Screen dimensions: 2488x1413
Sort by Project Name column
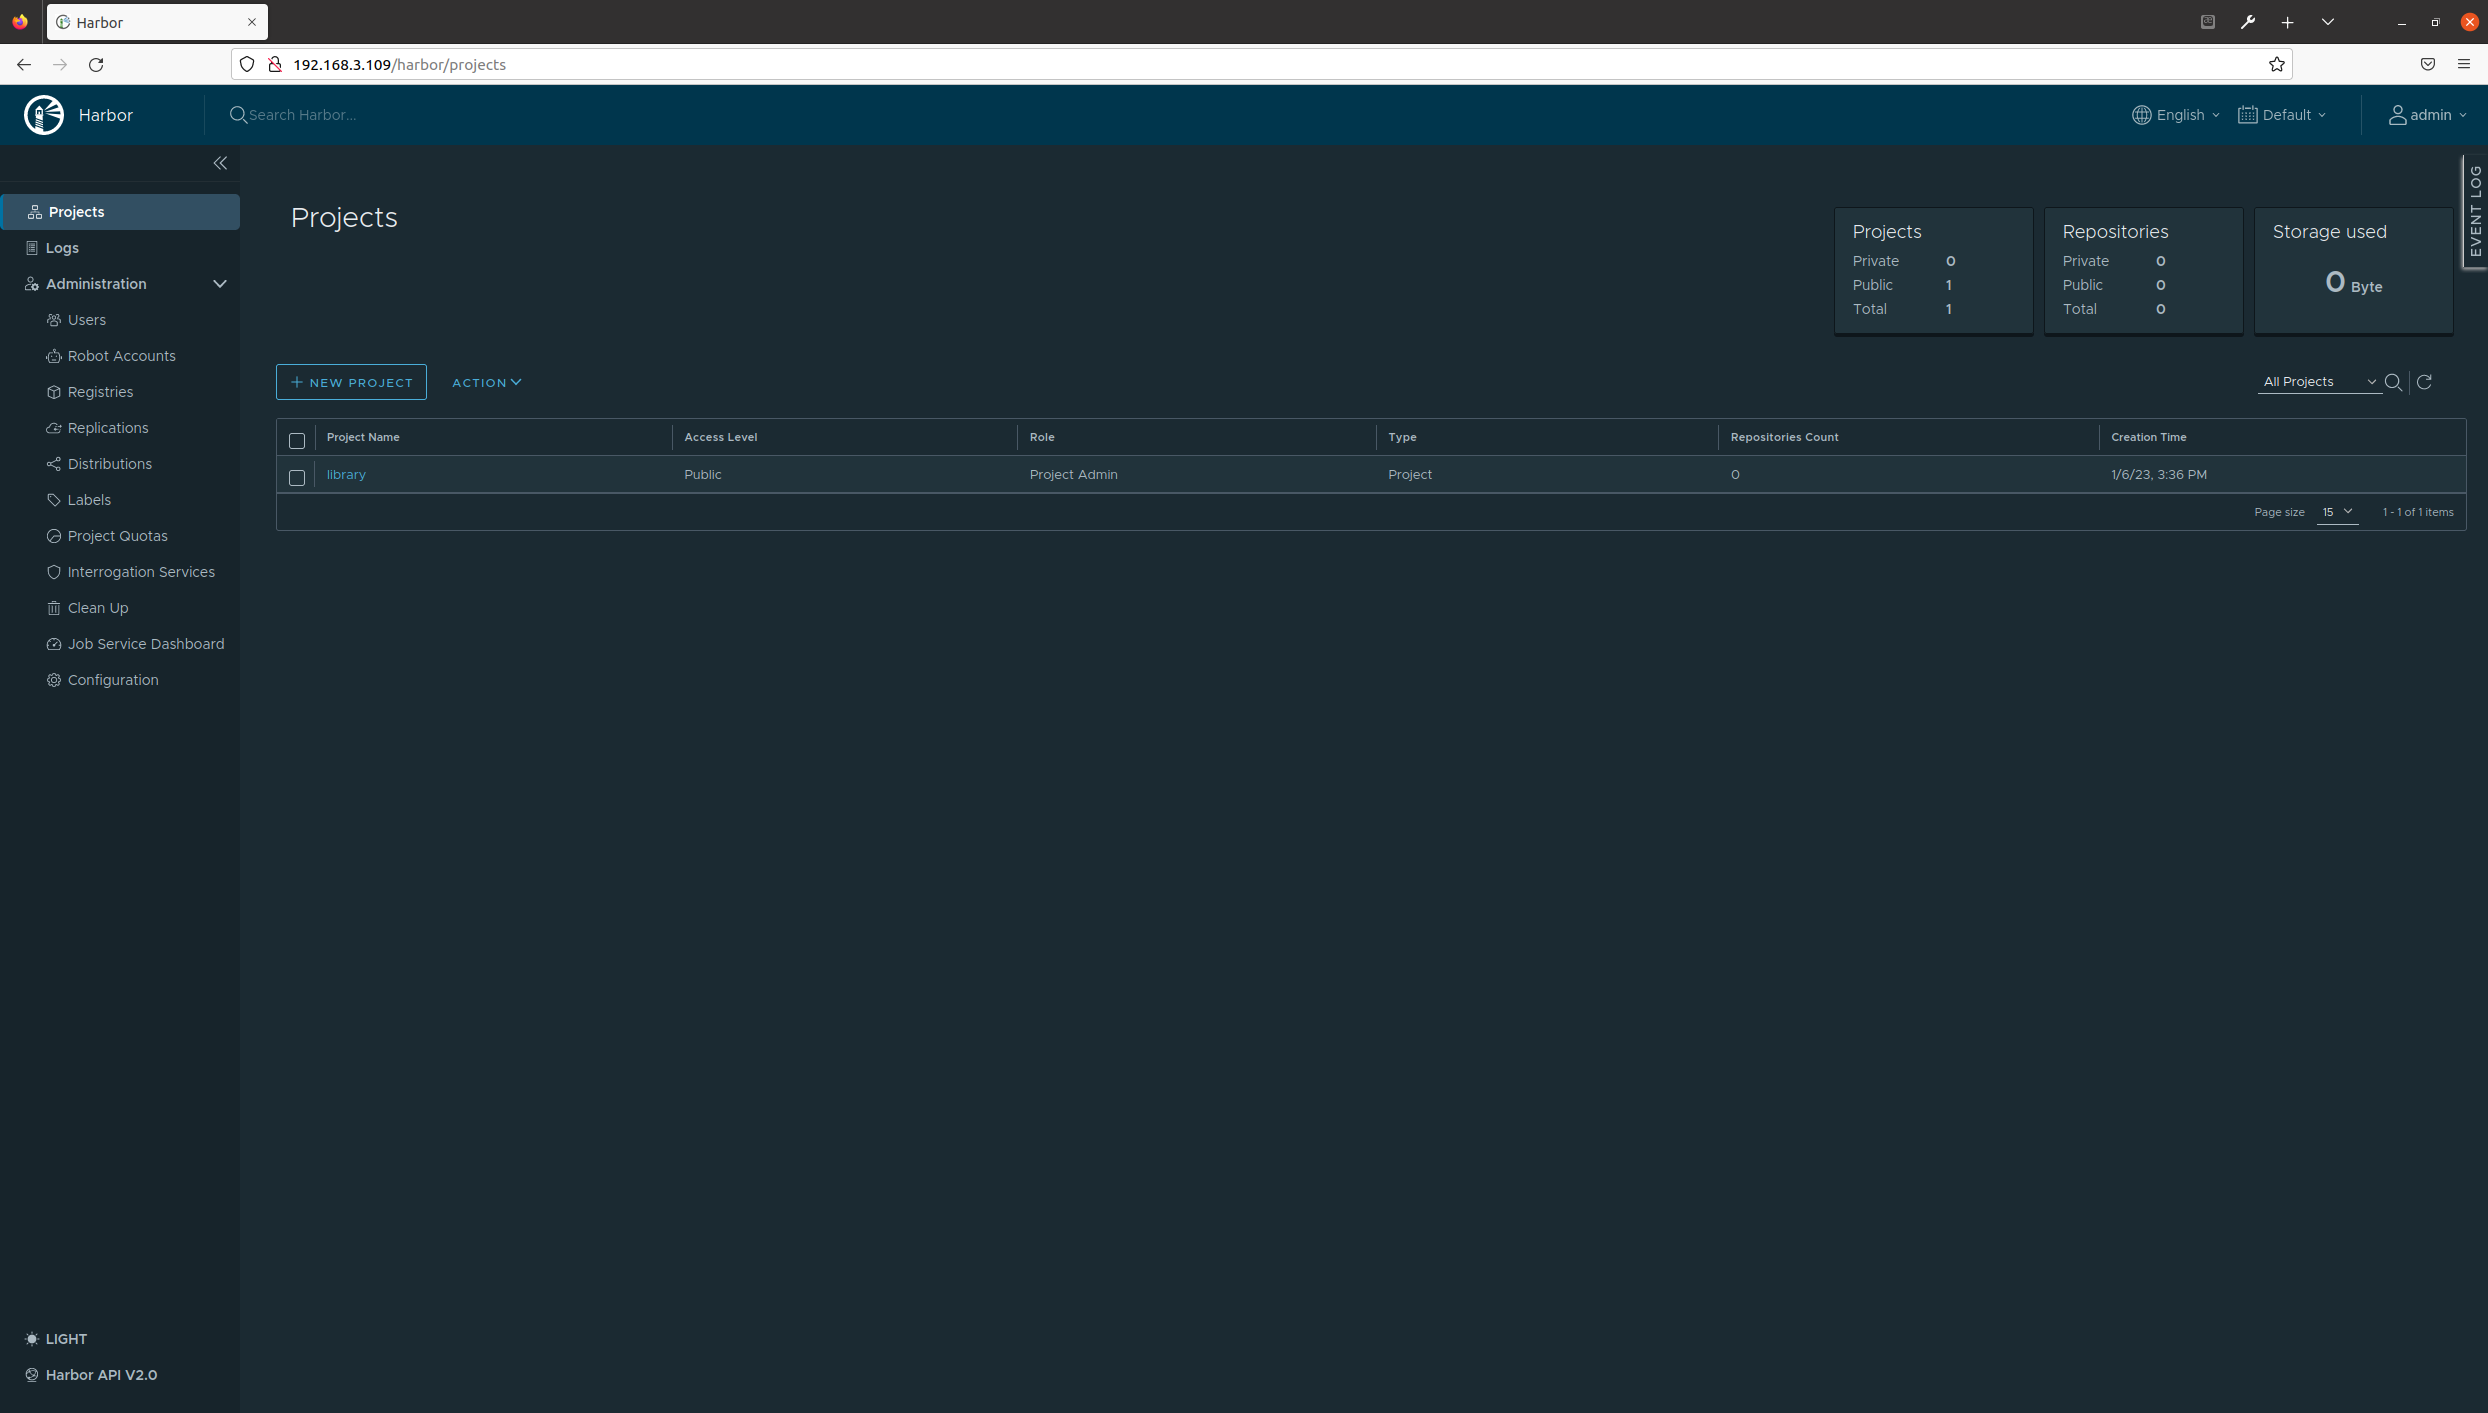pyautogui.click(x=363, y=437)
